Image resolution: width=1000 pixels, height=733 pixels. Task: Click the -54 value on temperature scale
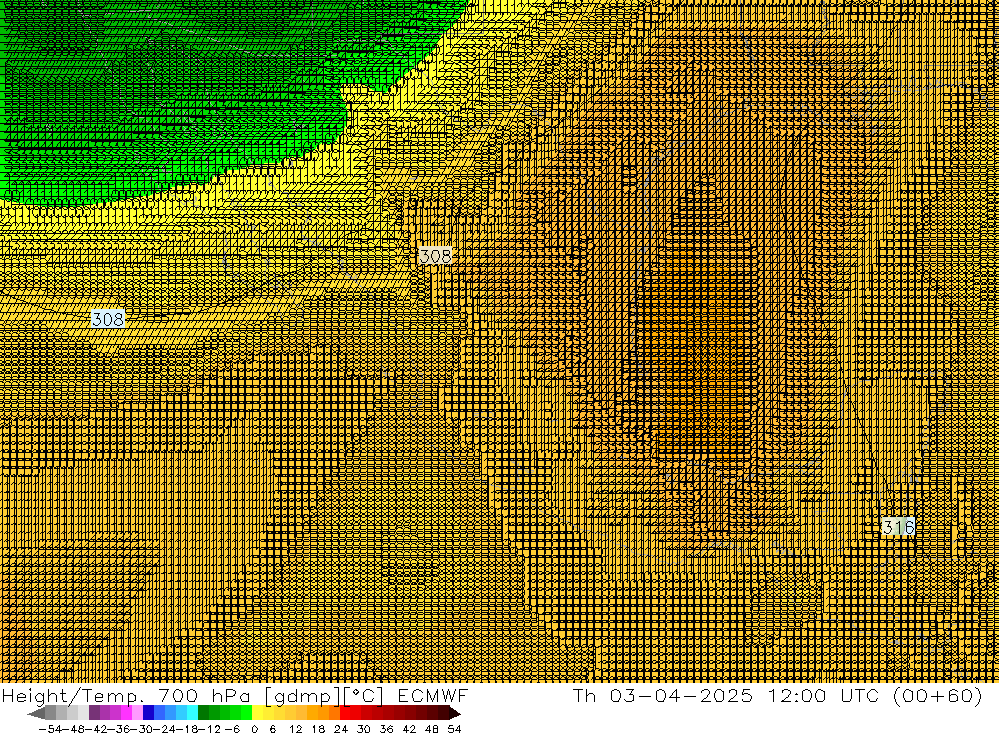pos(50,729)
